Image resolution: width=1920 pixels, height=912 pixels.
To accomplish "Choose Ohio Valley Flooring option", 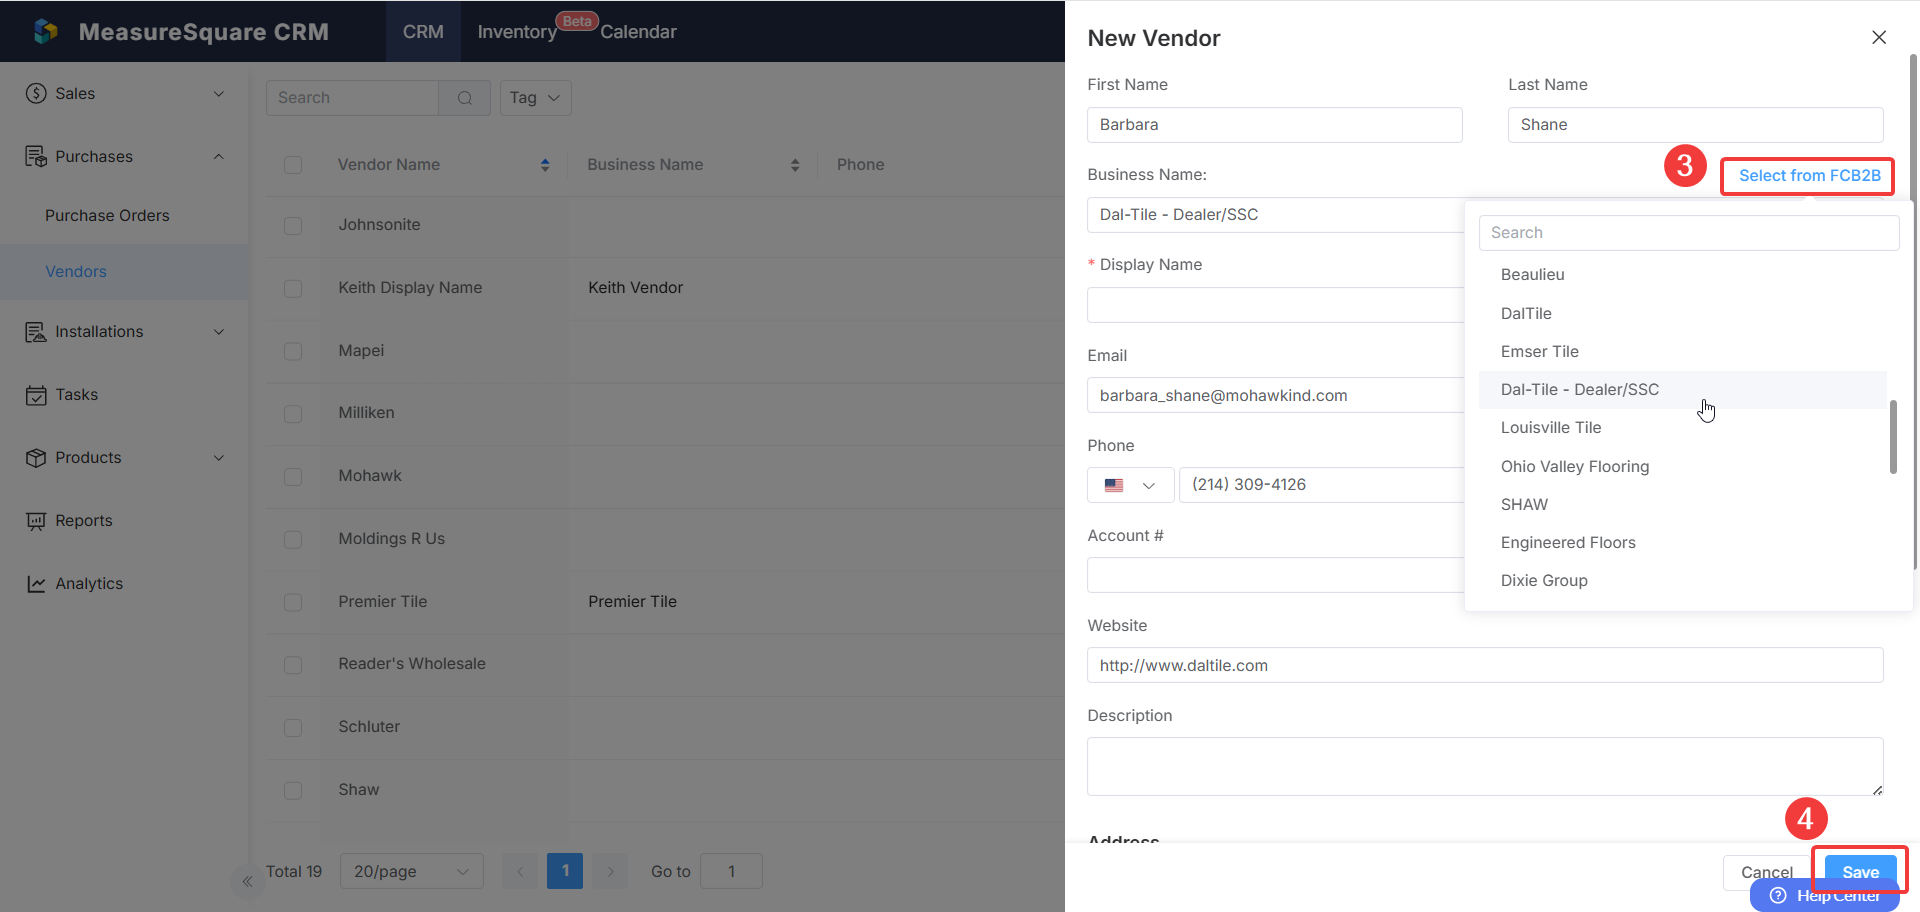I will pos(1683,467).
